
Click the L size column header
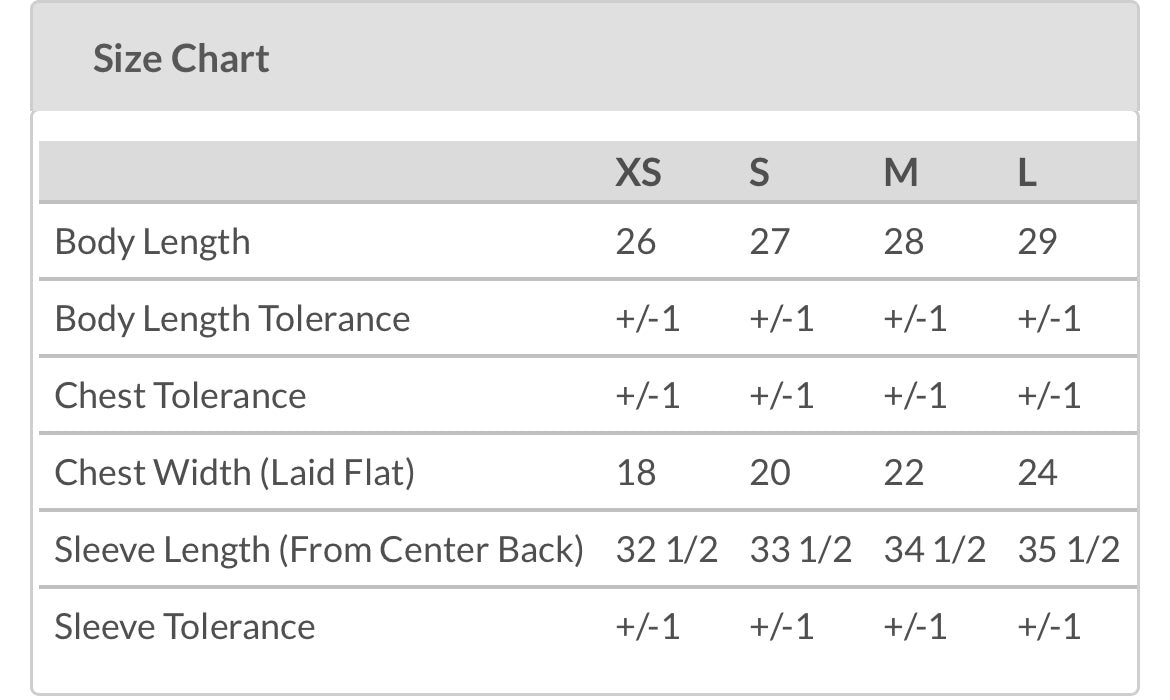point(1027,173)
